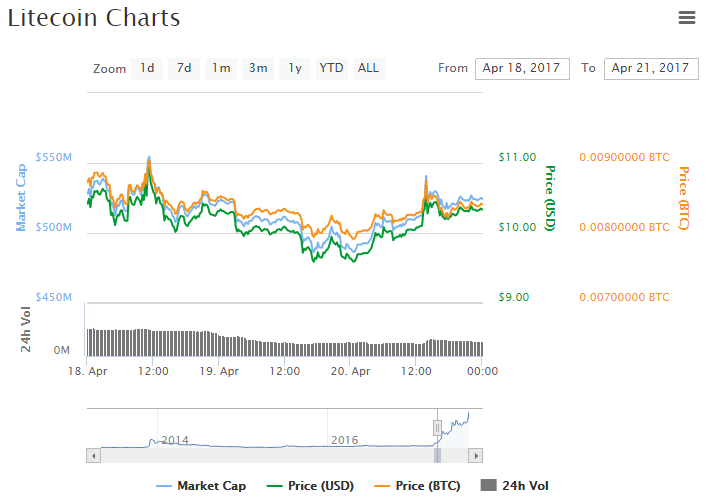This screenshot has width=707, height=502.
Task: Toggle Price (USD) series in legend
Action: [x=310, y=486]
